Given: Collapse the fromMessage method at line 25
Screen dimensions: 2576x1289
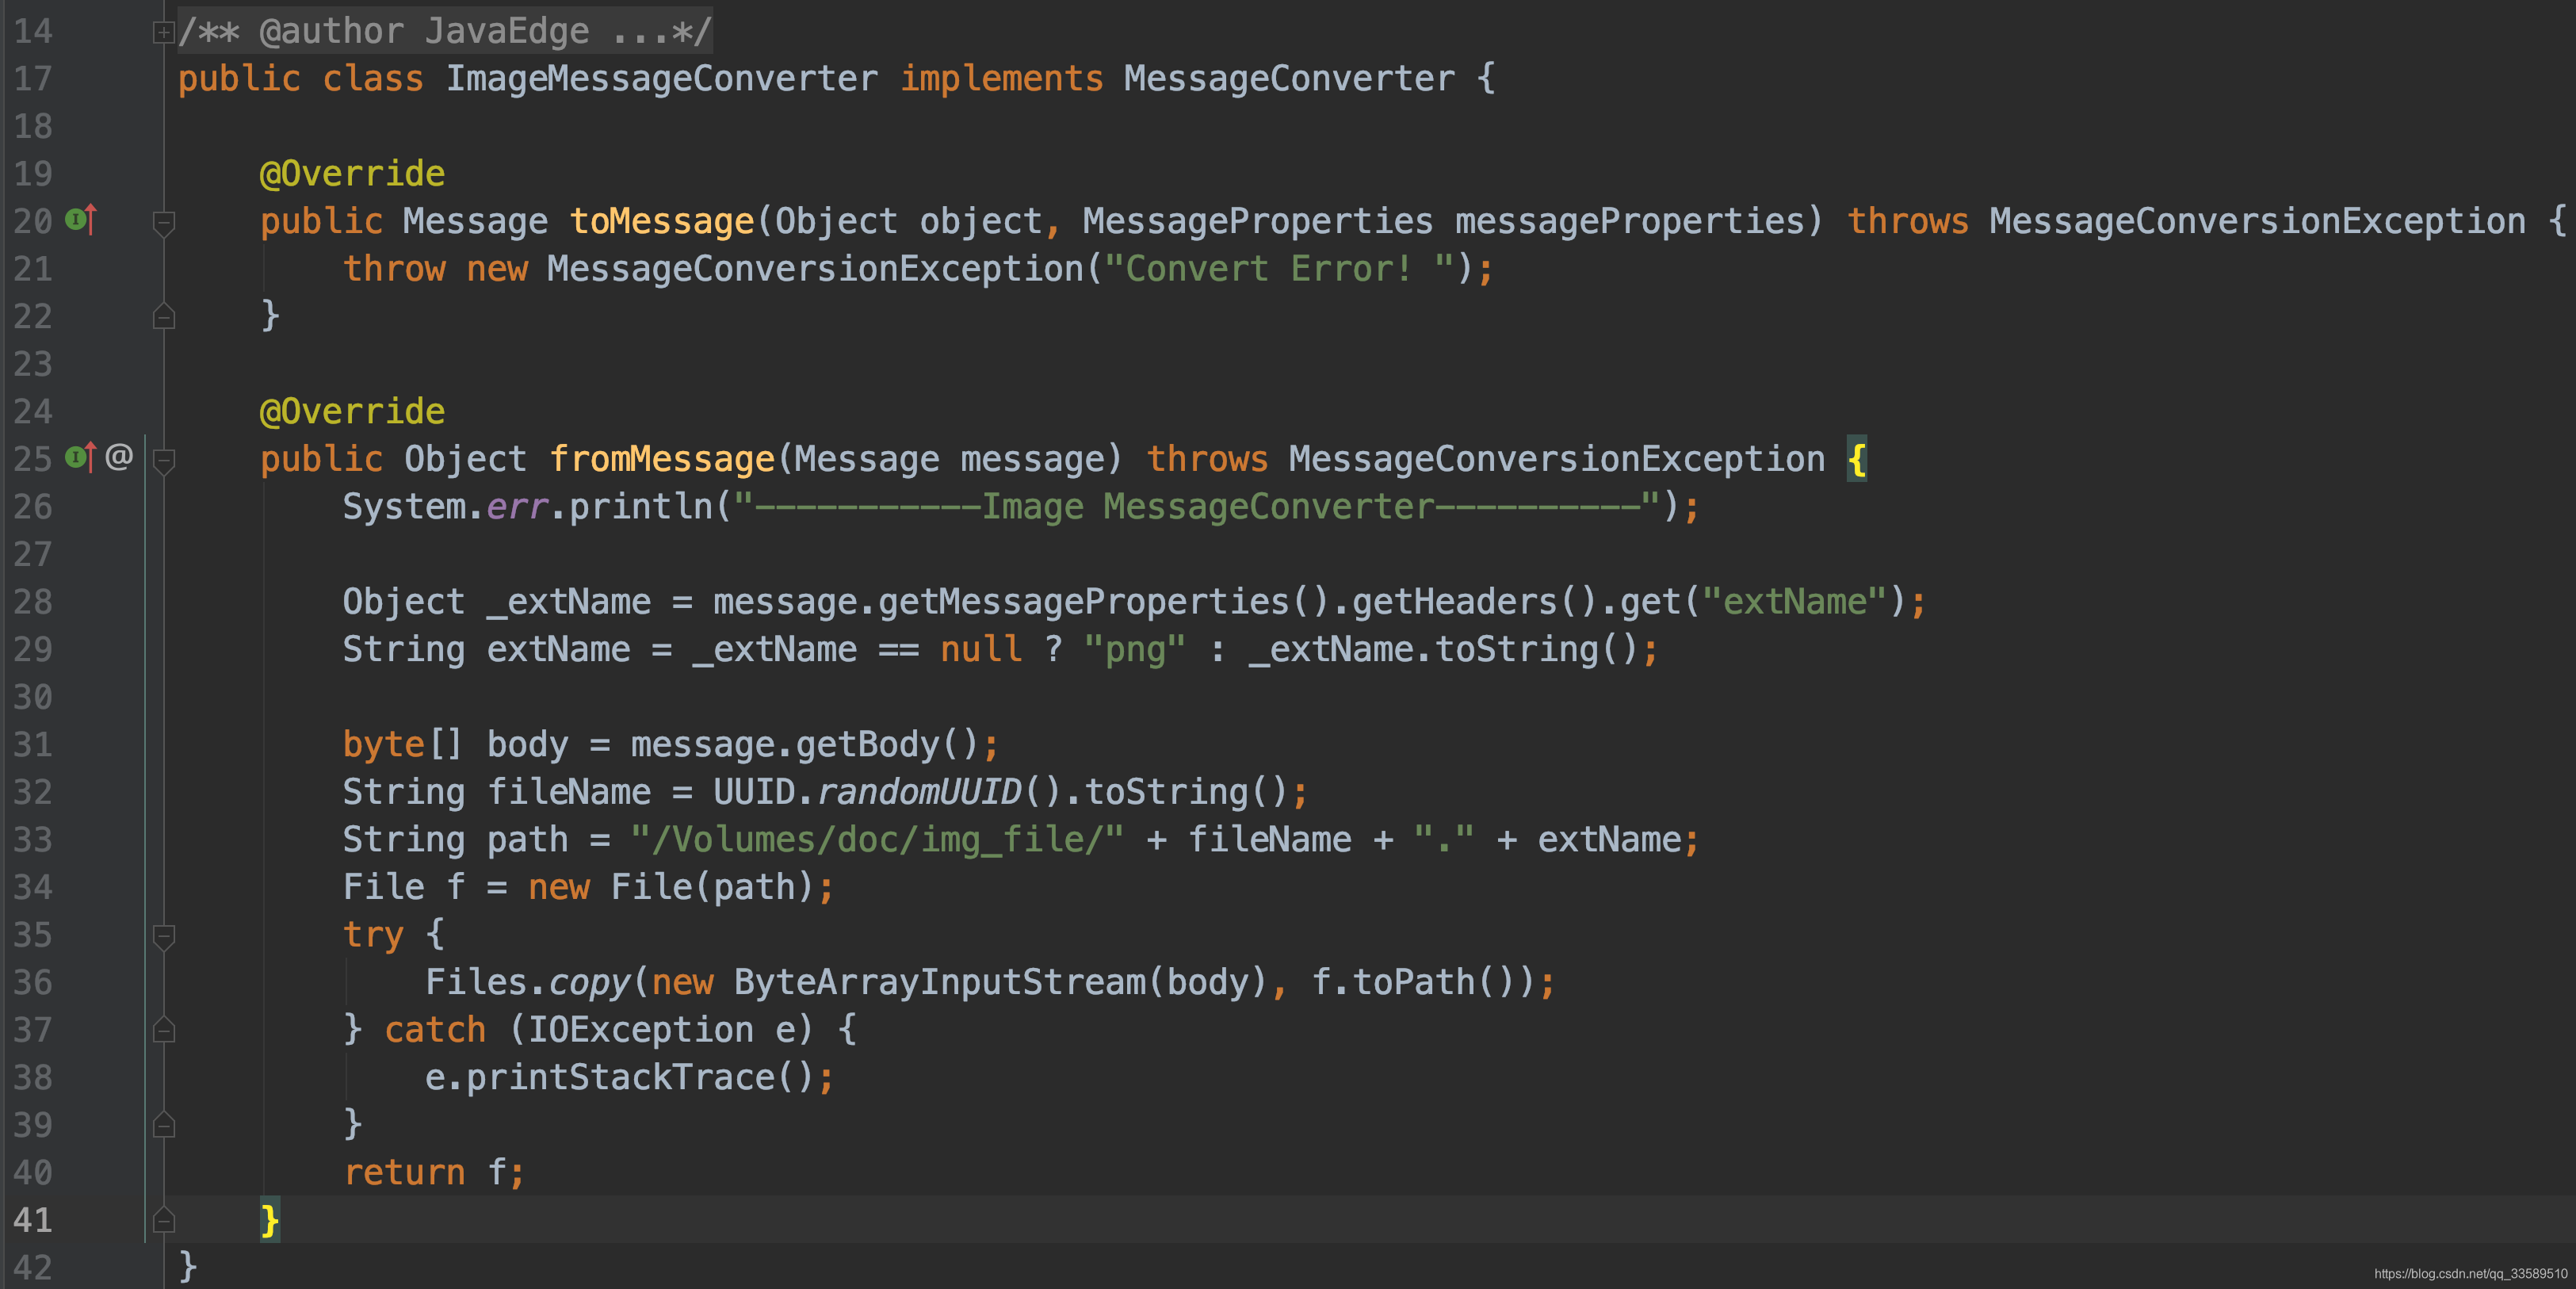Looking at the screenshot, I should pyautogui.click(x=164, y=460).
